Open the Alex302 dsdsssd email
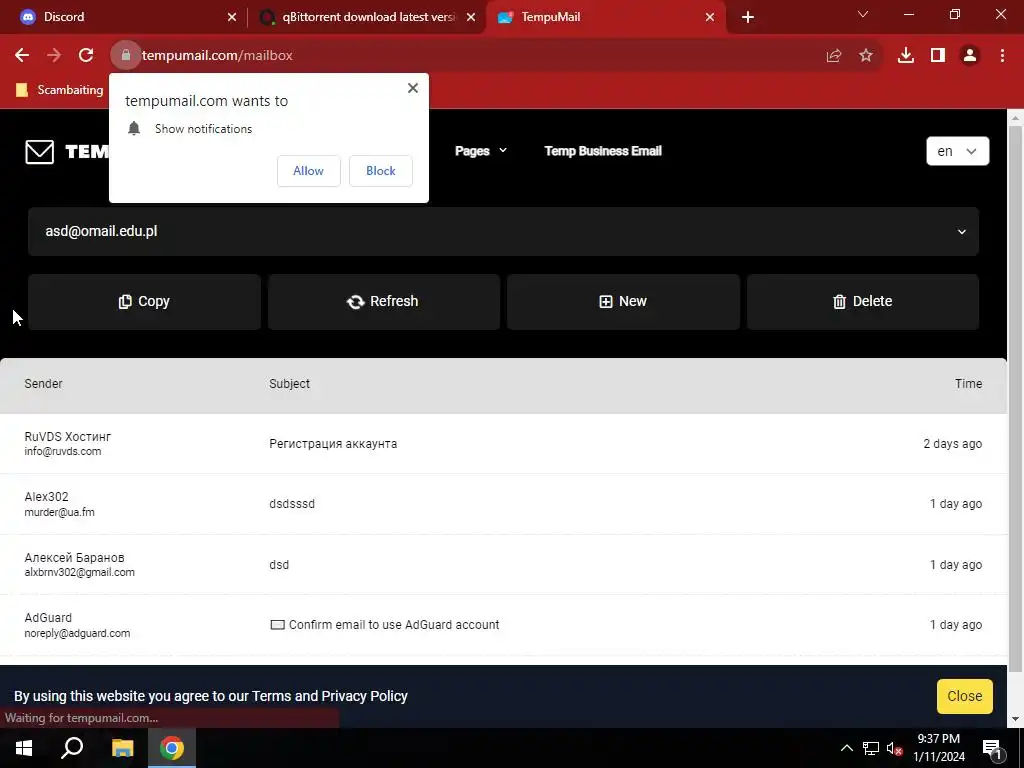The image size is (1024, 768). (x=504, y=504)
